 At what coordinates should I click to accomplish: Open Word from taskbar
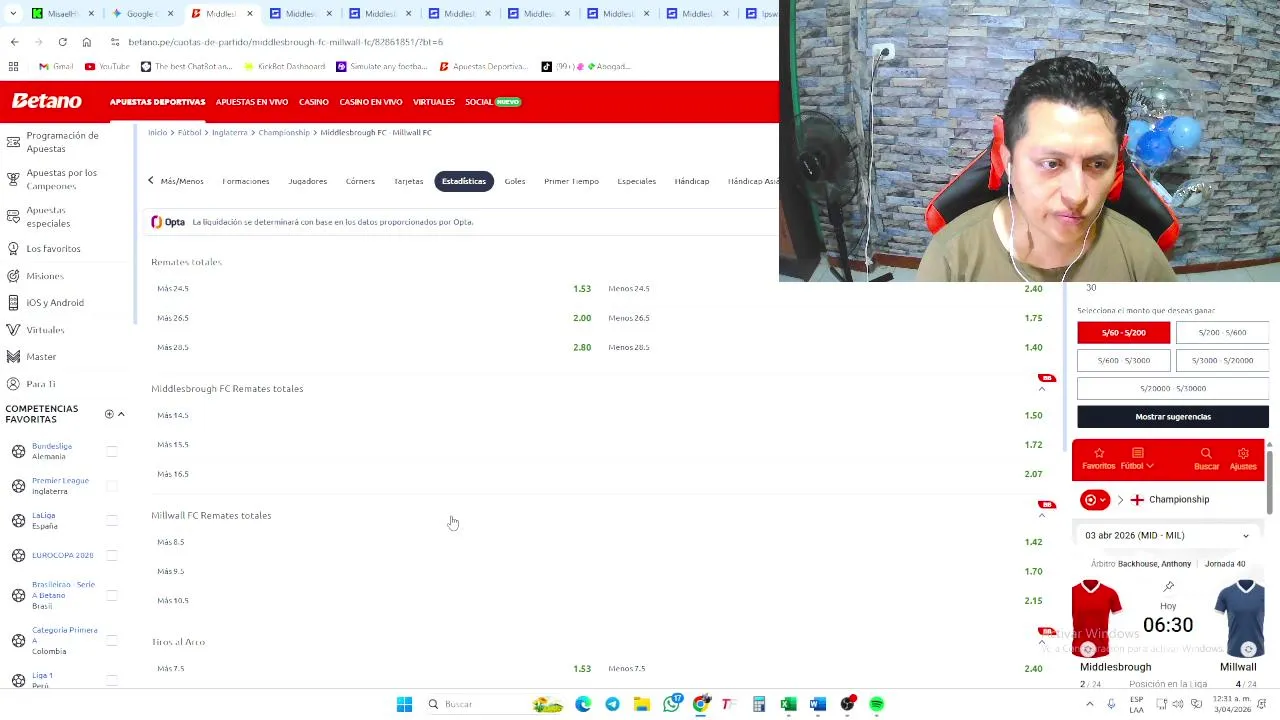pyautogui.click(x=817, y=704)
